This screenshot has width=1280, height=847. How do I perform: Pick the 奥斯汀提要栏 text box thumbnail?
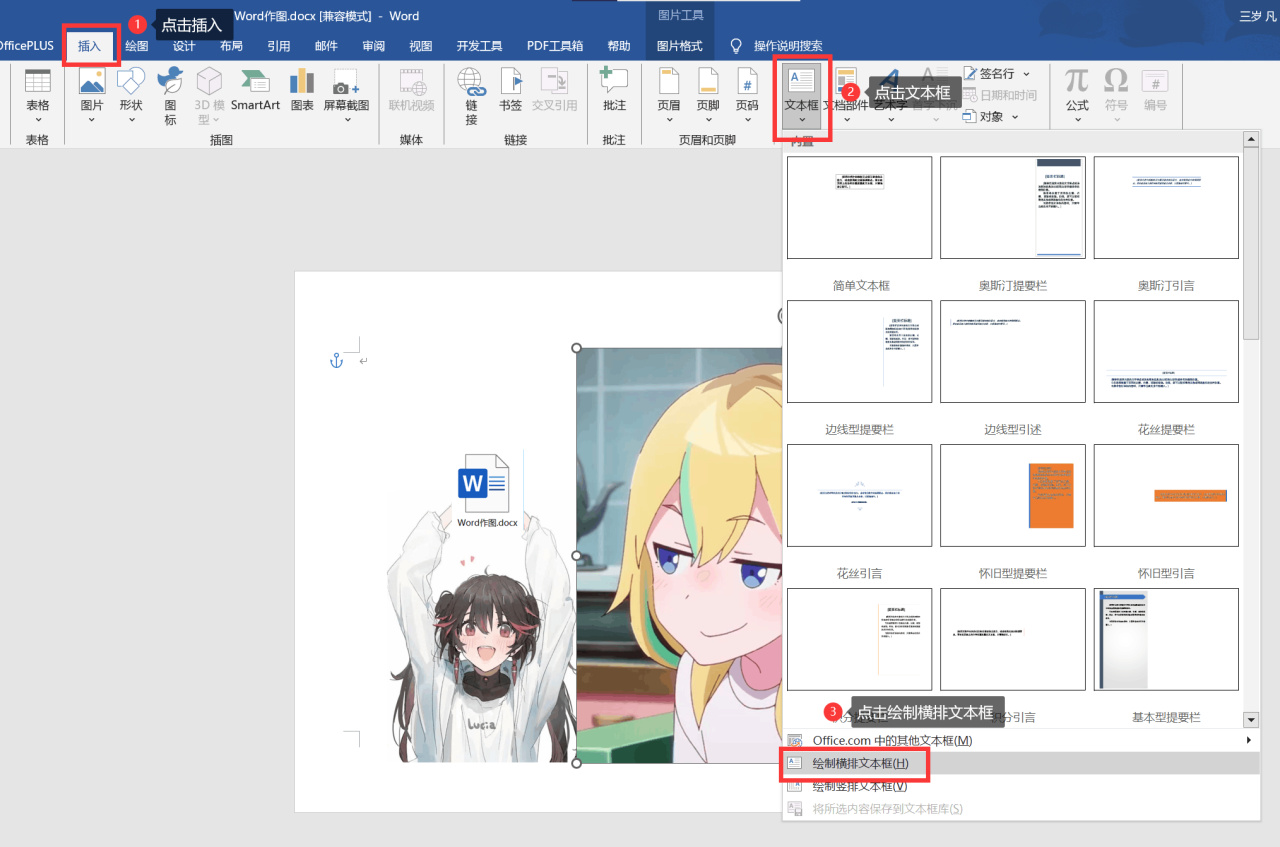(x=1013, y=207)
